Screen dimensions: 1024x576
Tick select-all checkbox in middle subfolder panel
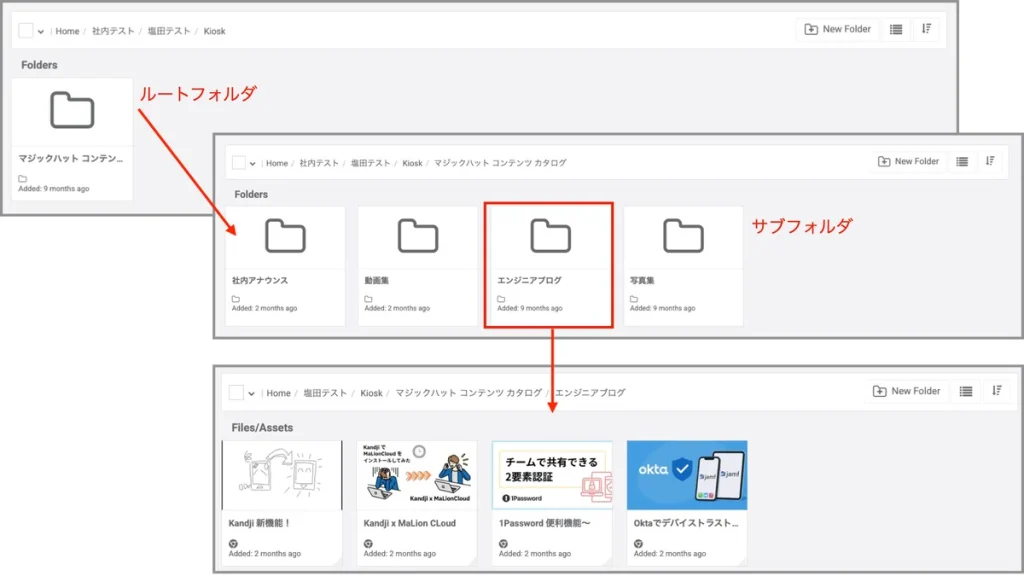click(238, 163)
